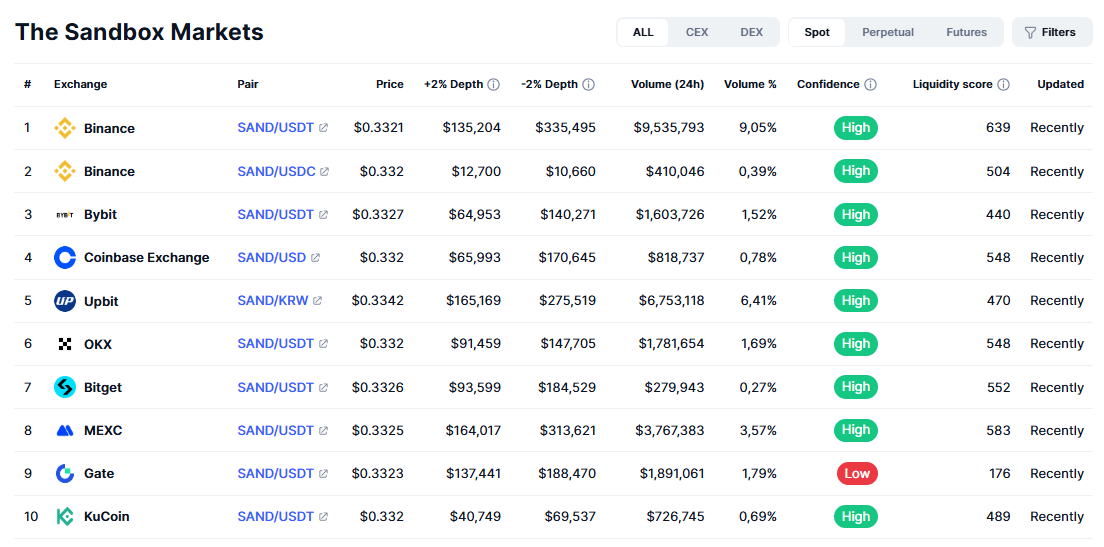
Task: Click the Gate exchange name
Action: 99,474
